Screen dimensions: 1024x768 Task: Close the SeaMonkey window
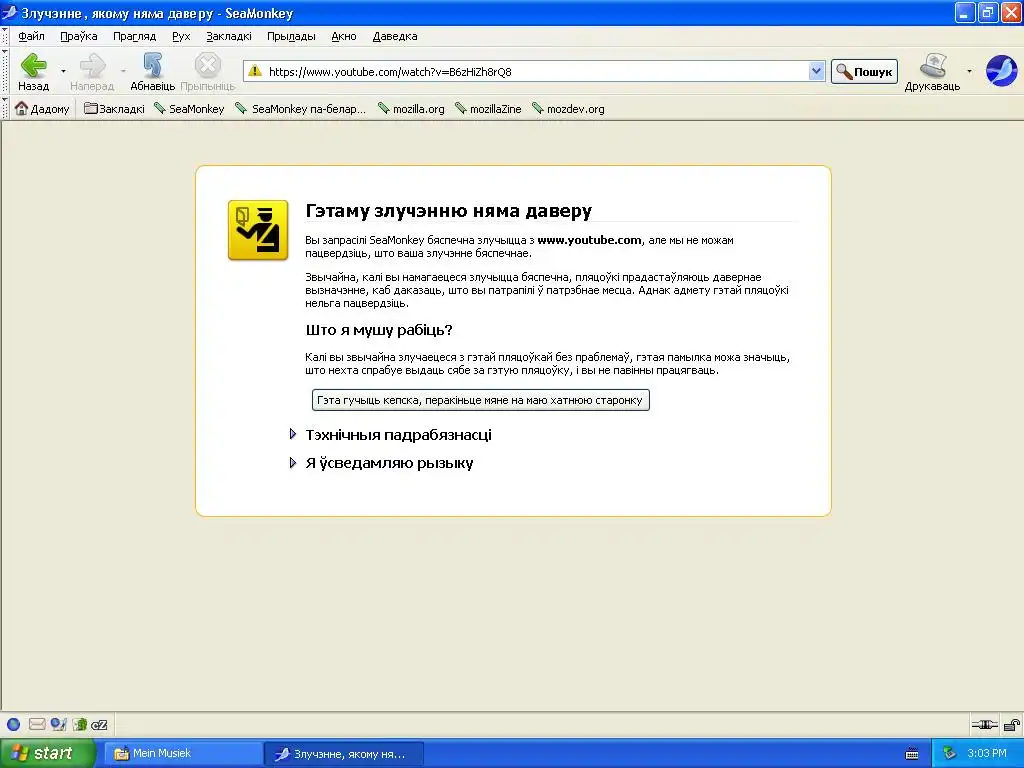pos(1011,12)
